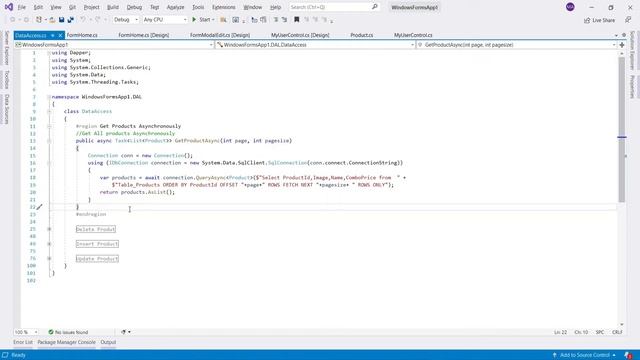Screen dimensions: 640x360
Task: Click the Save All icon
Action: click(x=71, y=20)
